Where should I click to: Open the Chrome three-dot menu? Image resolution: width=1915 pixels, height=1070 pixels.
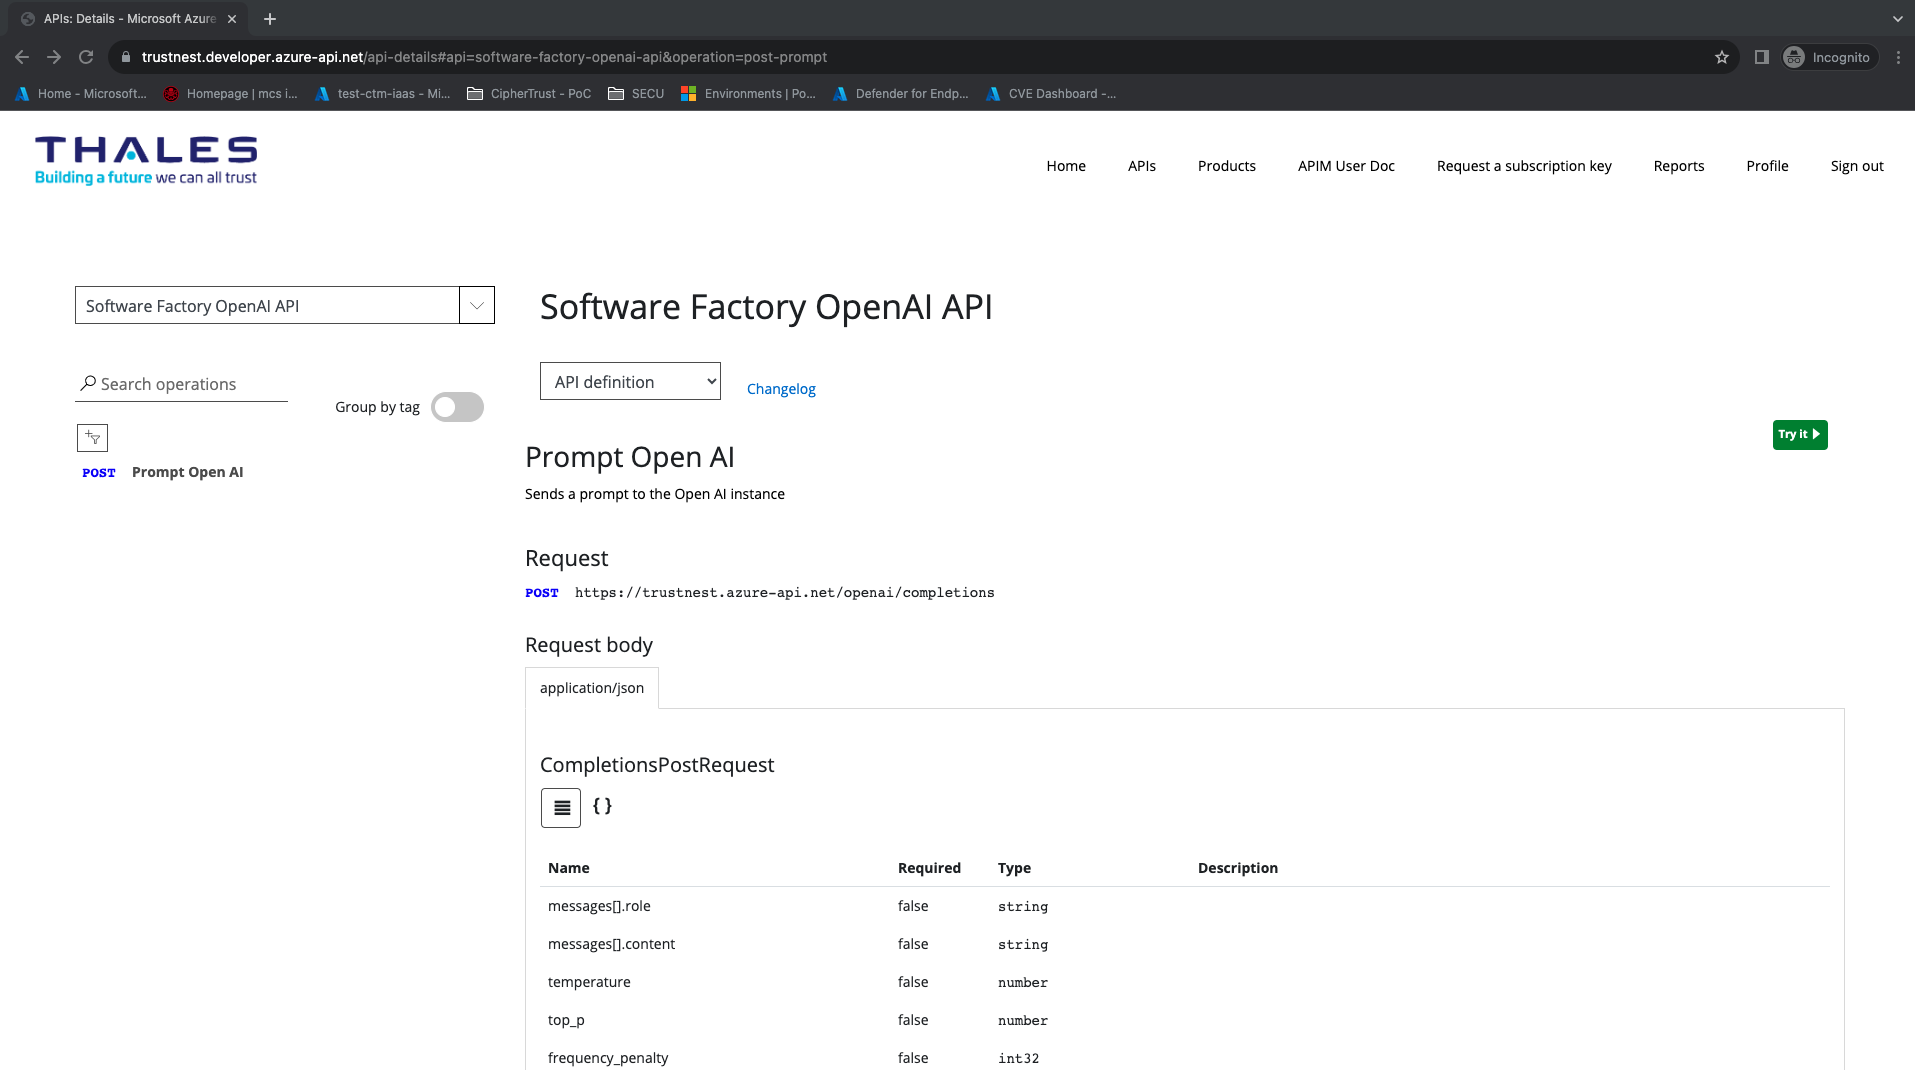point(1898,57)
